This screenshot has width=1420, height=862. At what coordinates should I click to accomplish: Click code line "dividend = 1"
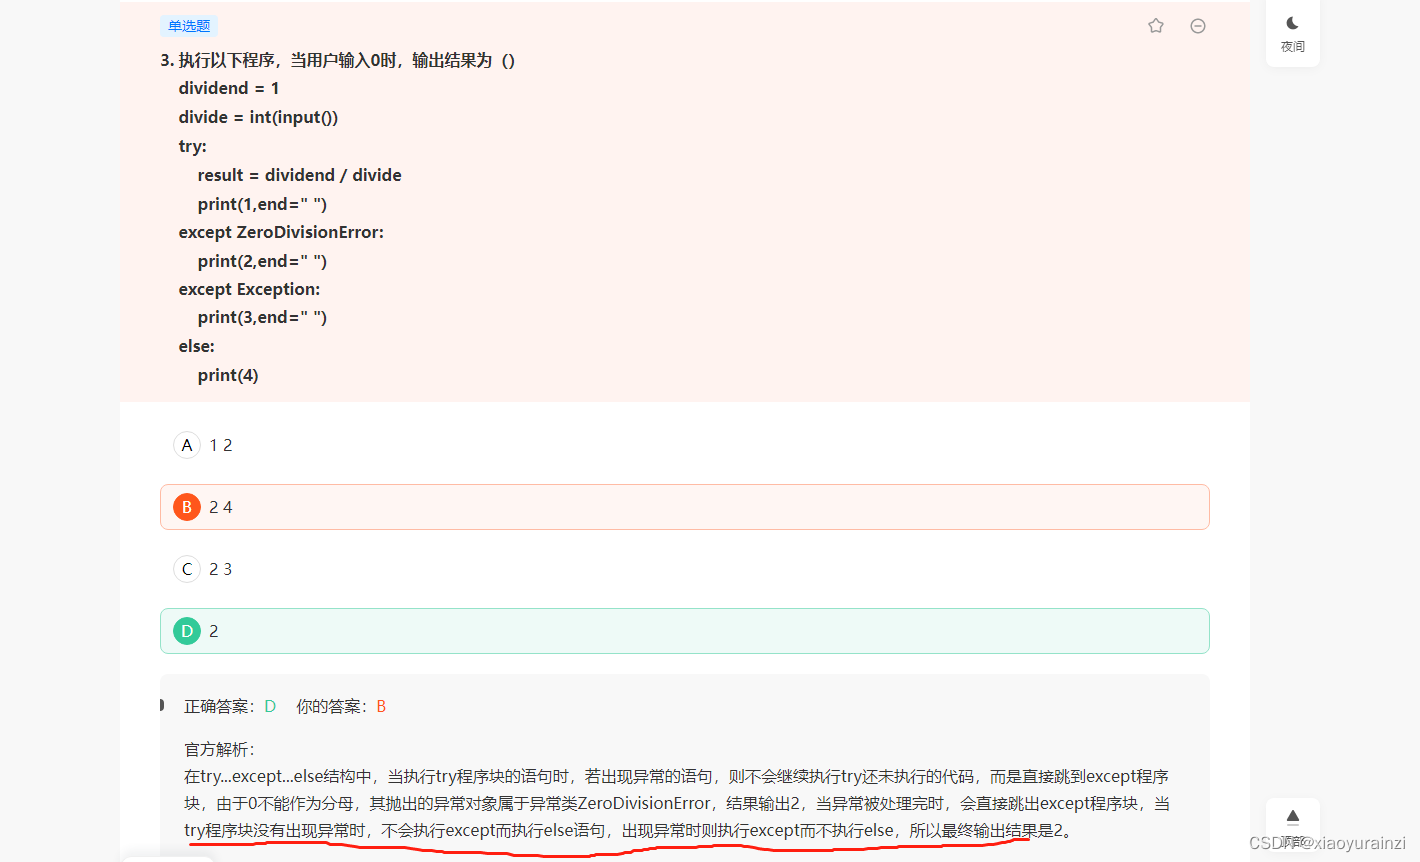tap(229, 88)
